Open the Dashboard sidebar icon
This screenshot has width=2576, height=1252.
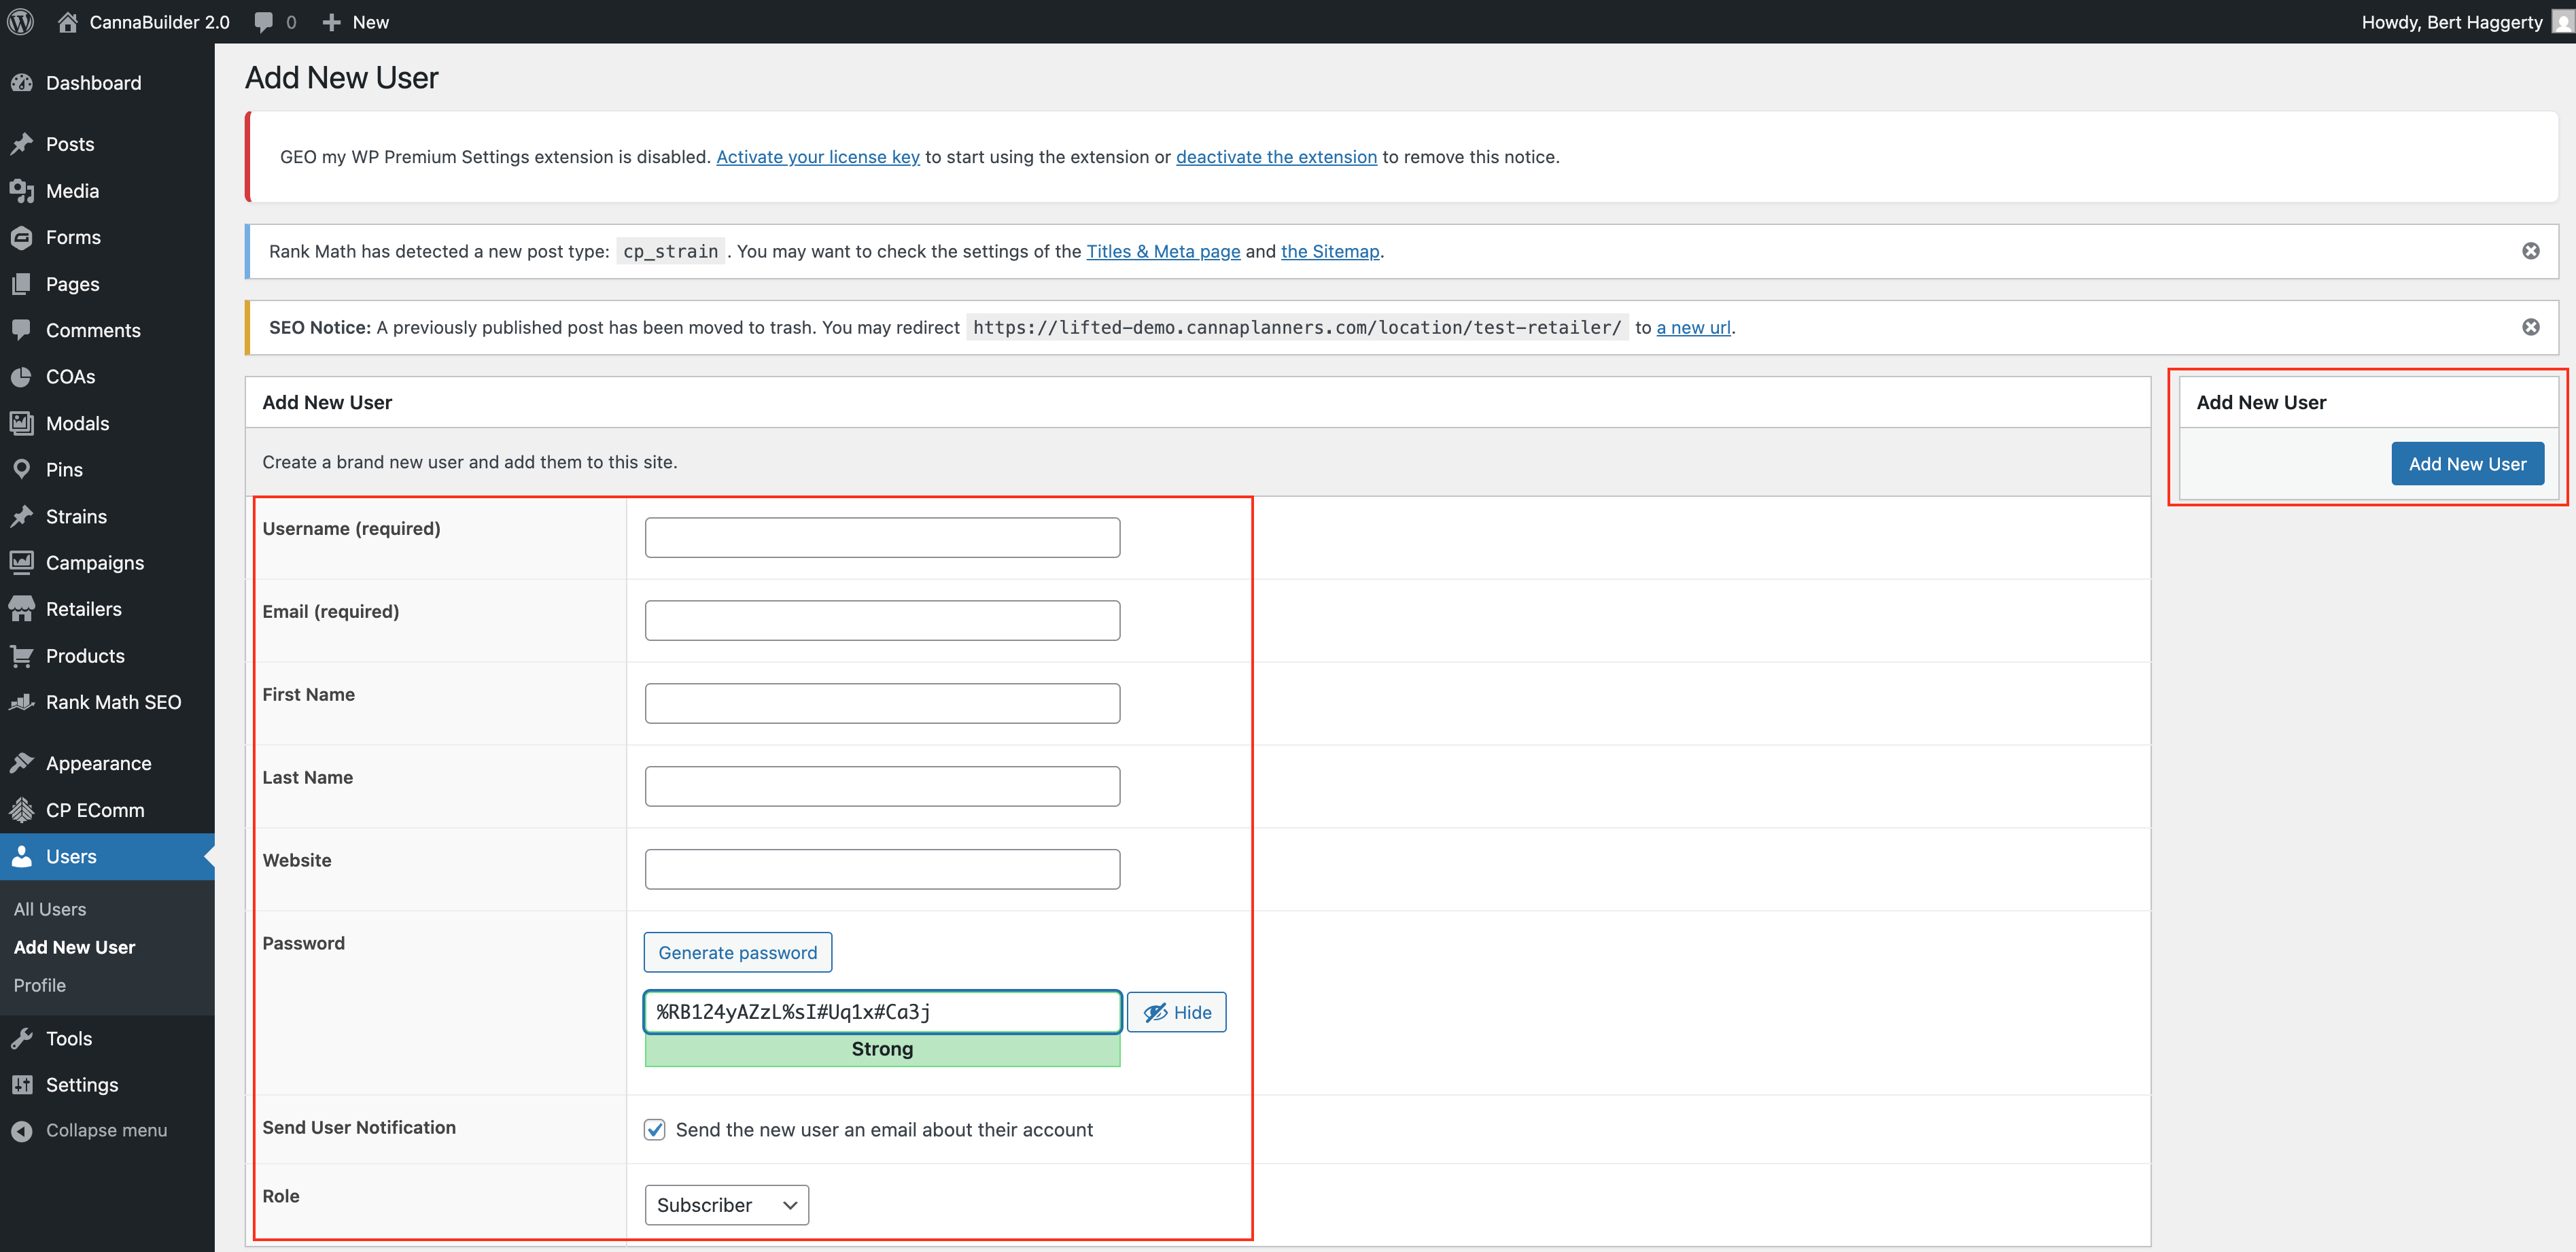click(22, 83)
